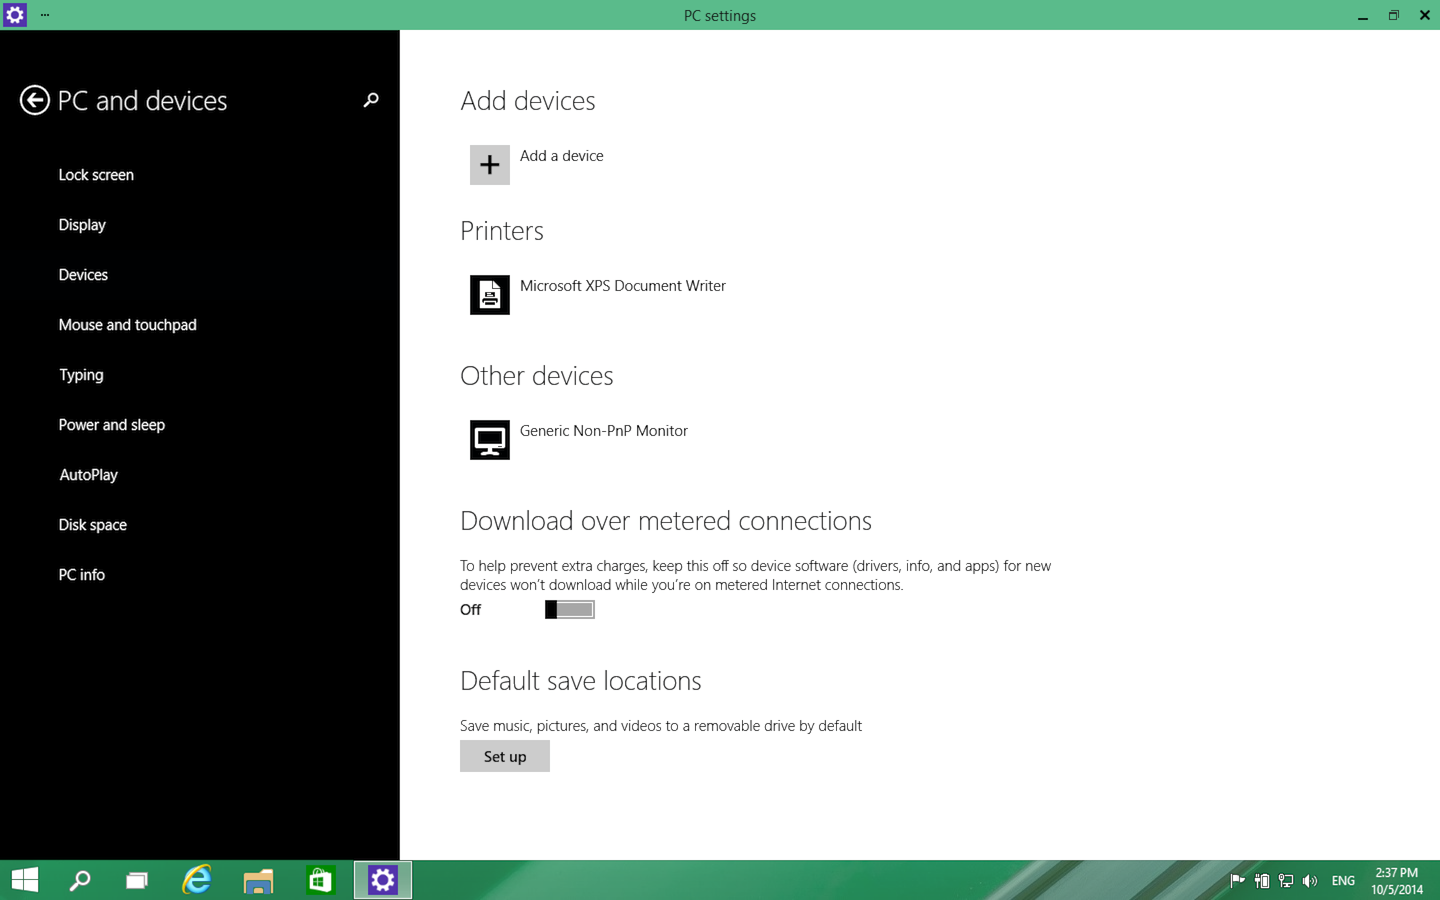1440x900 pixels.
Task: Click the Download over metered connections heading
Action: (666, 521)
